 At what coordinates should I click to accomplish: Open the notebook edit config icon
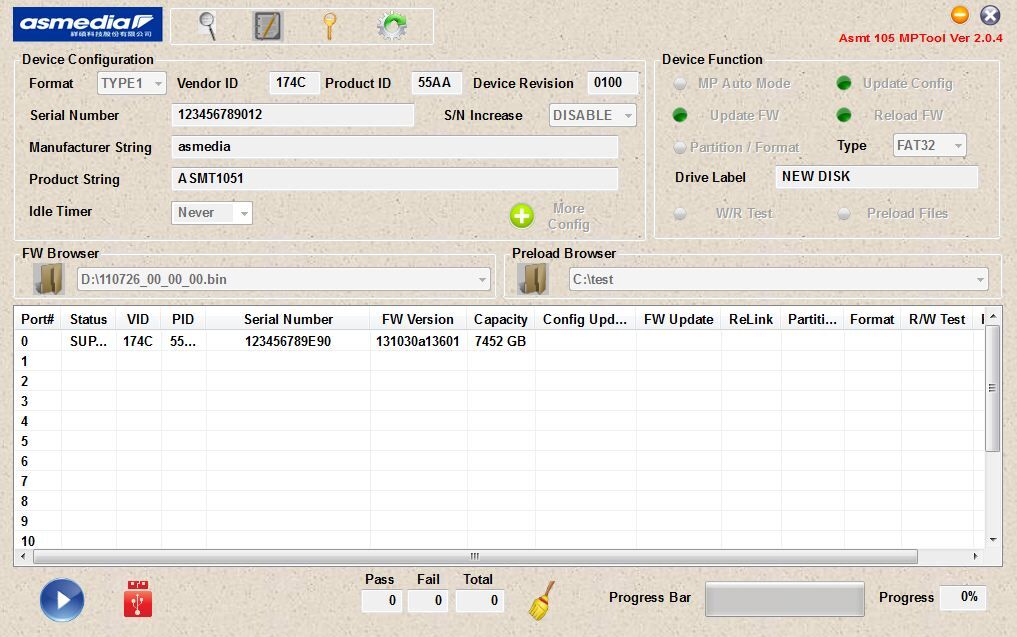267,27
